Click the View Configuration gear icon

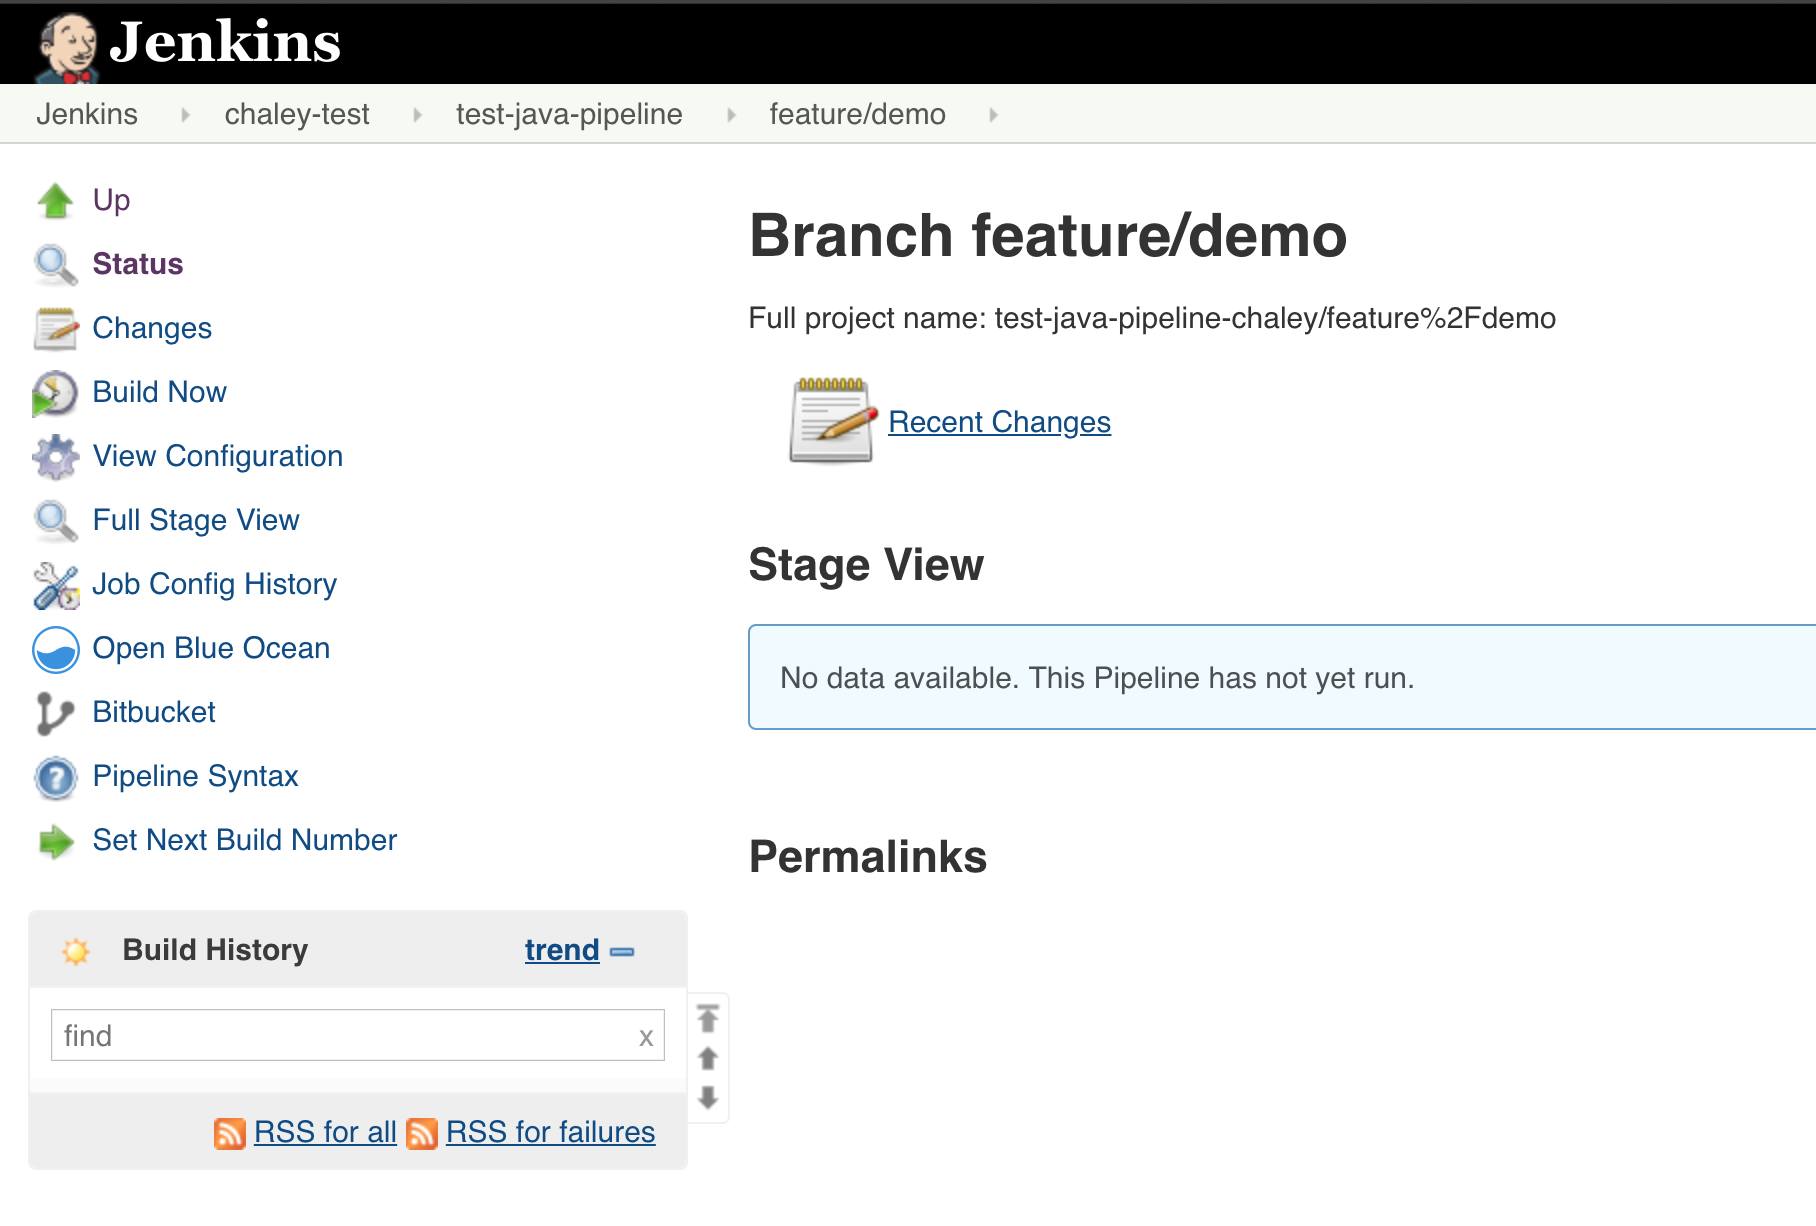(x=55, y=457)
